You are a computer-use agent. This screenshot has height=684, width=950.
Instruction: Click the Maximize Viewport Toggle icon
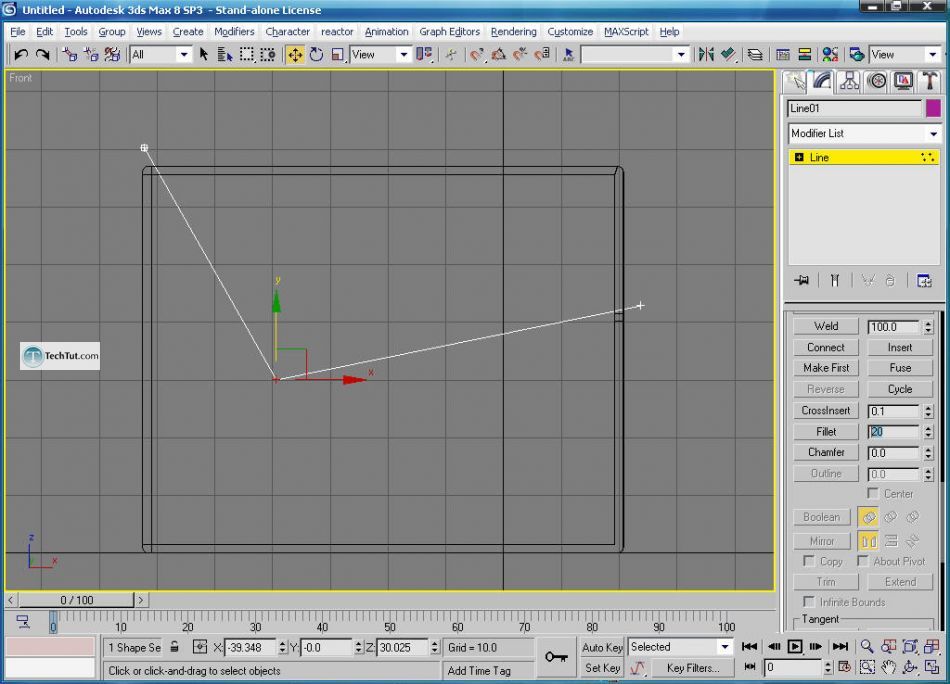(x=931, y=667)
